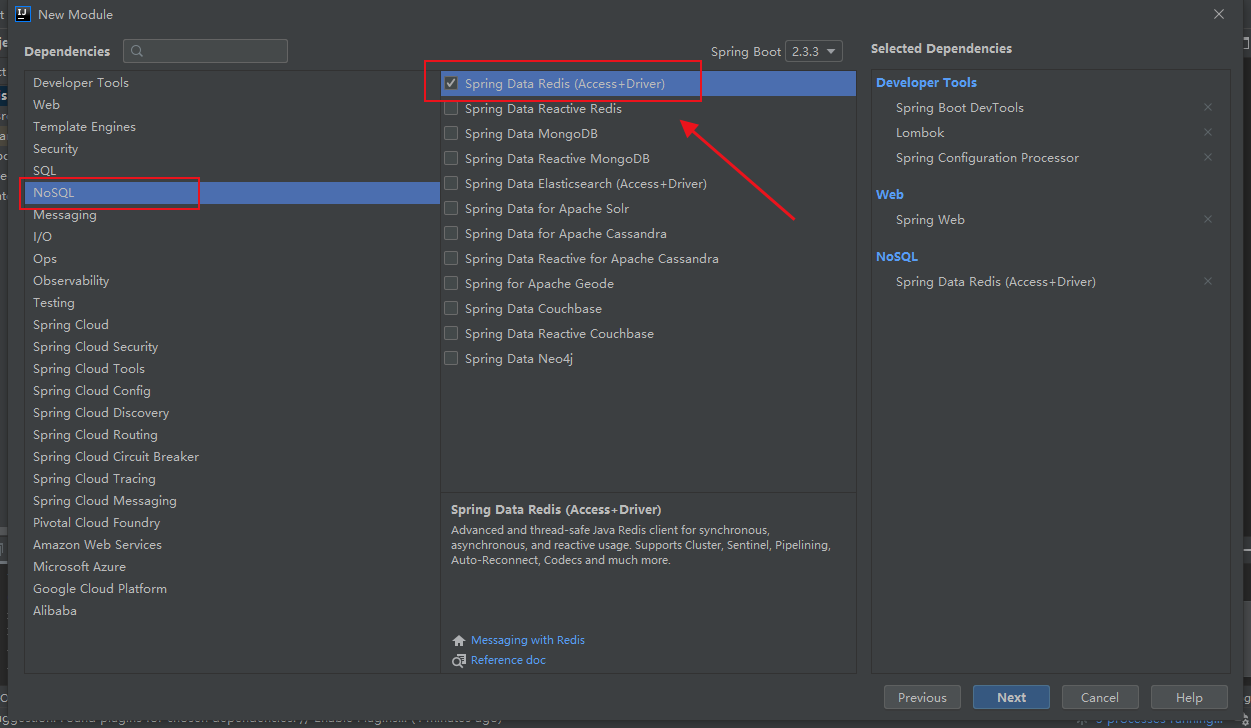
Task: Open Spring Cloud Routing category
Action: pos(232,434)
